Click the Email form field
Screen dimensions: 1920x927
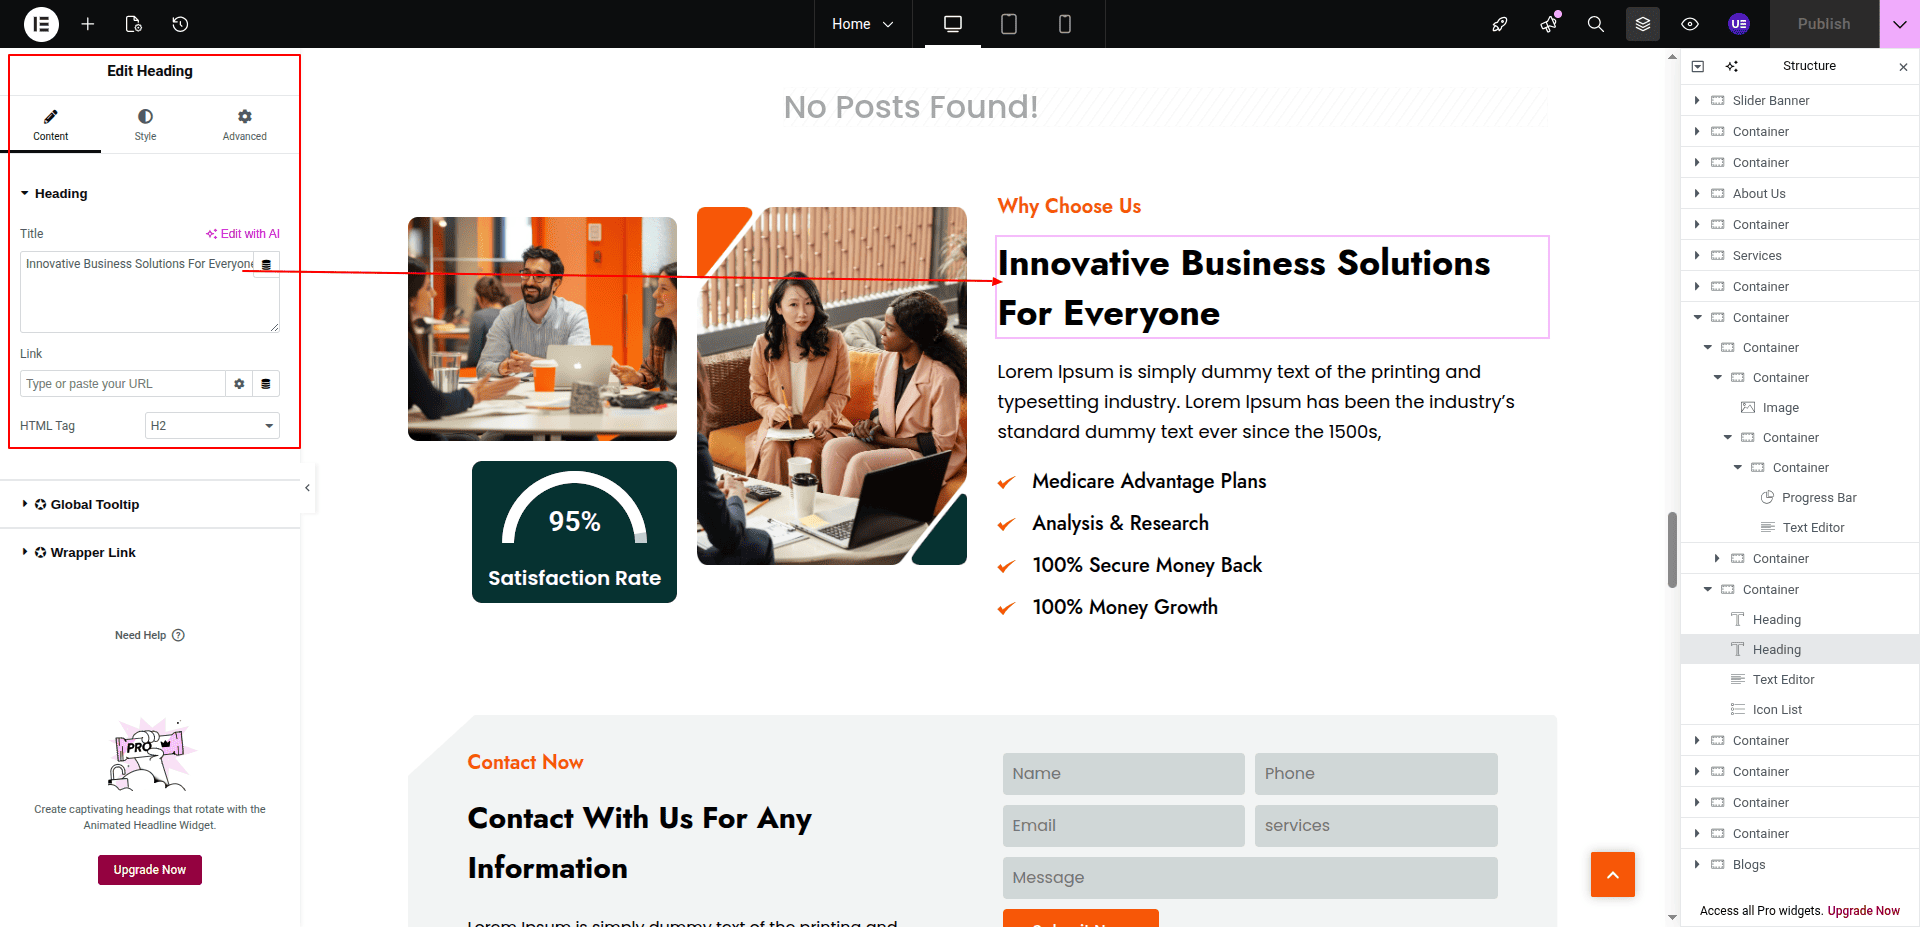[1124, 826]
